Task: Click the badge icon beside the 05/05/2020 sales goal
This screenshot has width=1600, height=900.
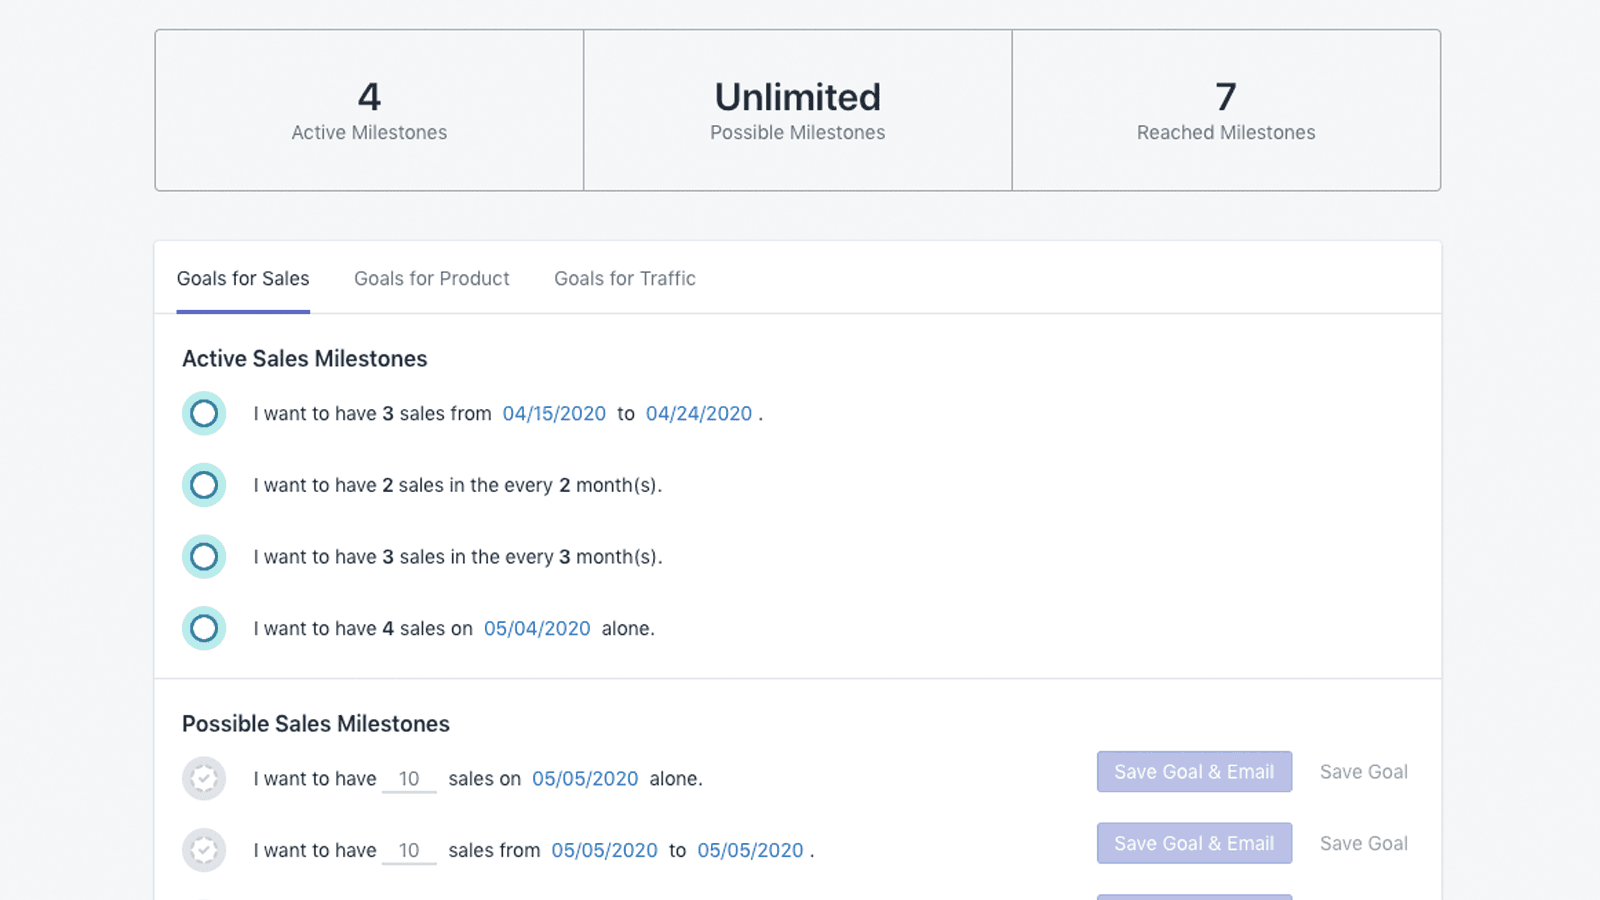Action: coord(204,778)
